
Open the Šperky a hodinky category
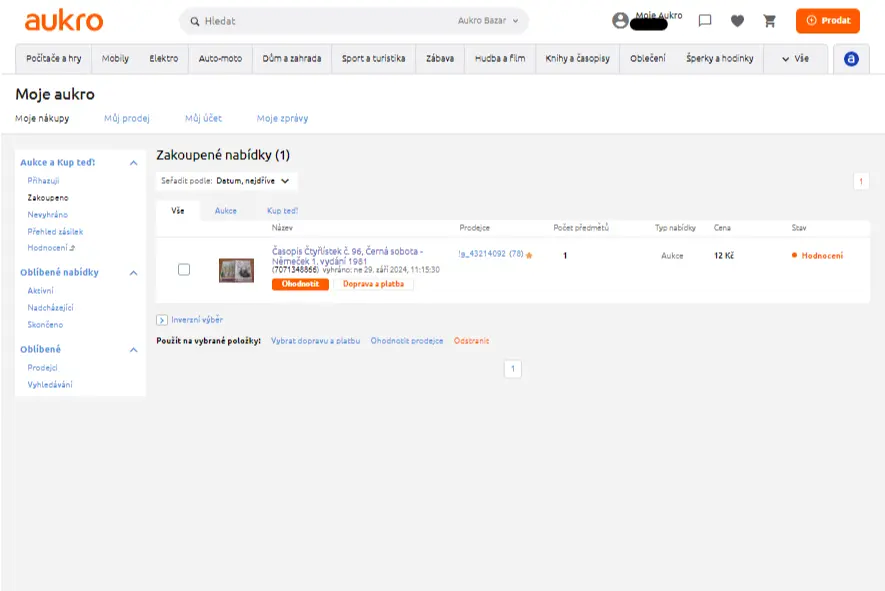(720, 59)
